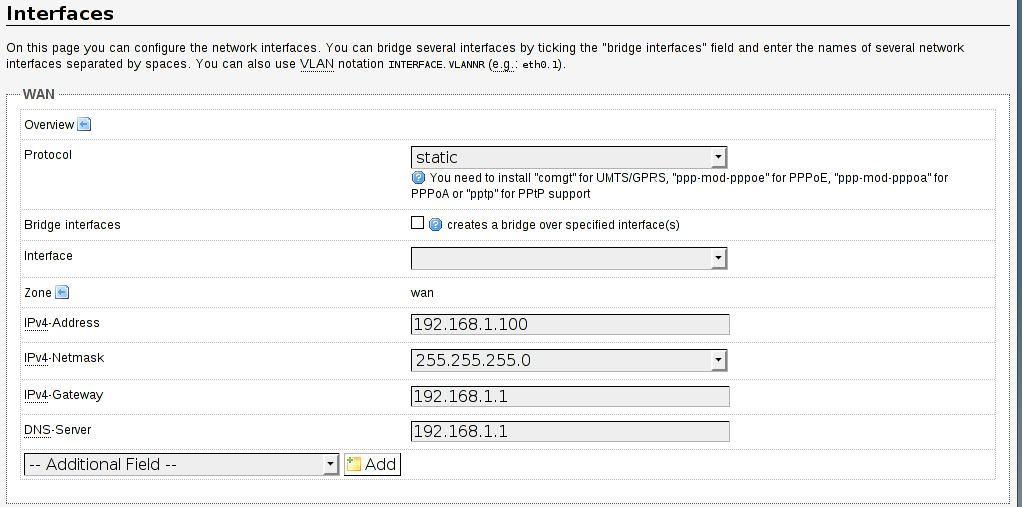
Task: Click the help icon beside the bridge checkbox
Action: (436, 225)
